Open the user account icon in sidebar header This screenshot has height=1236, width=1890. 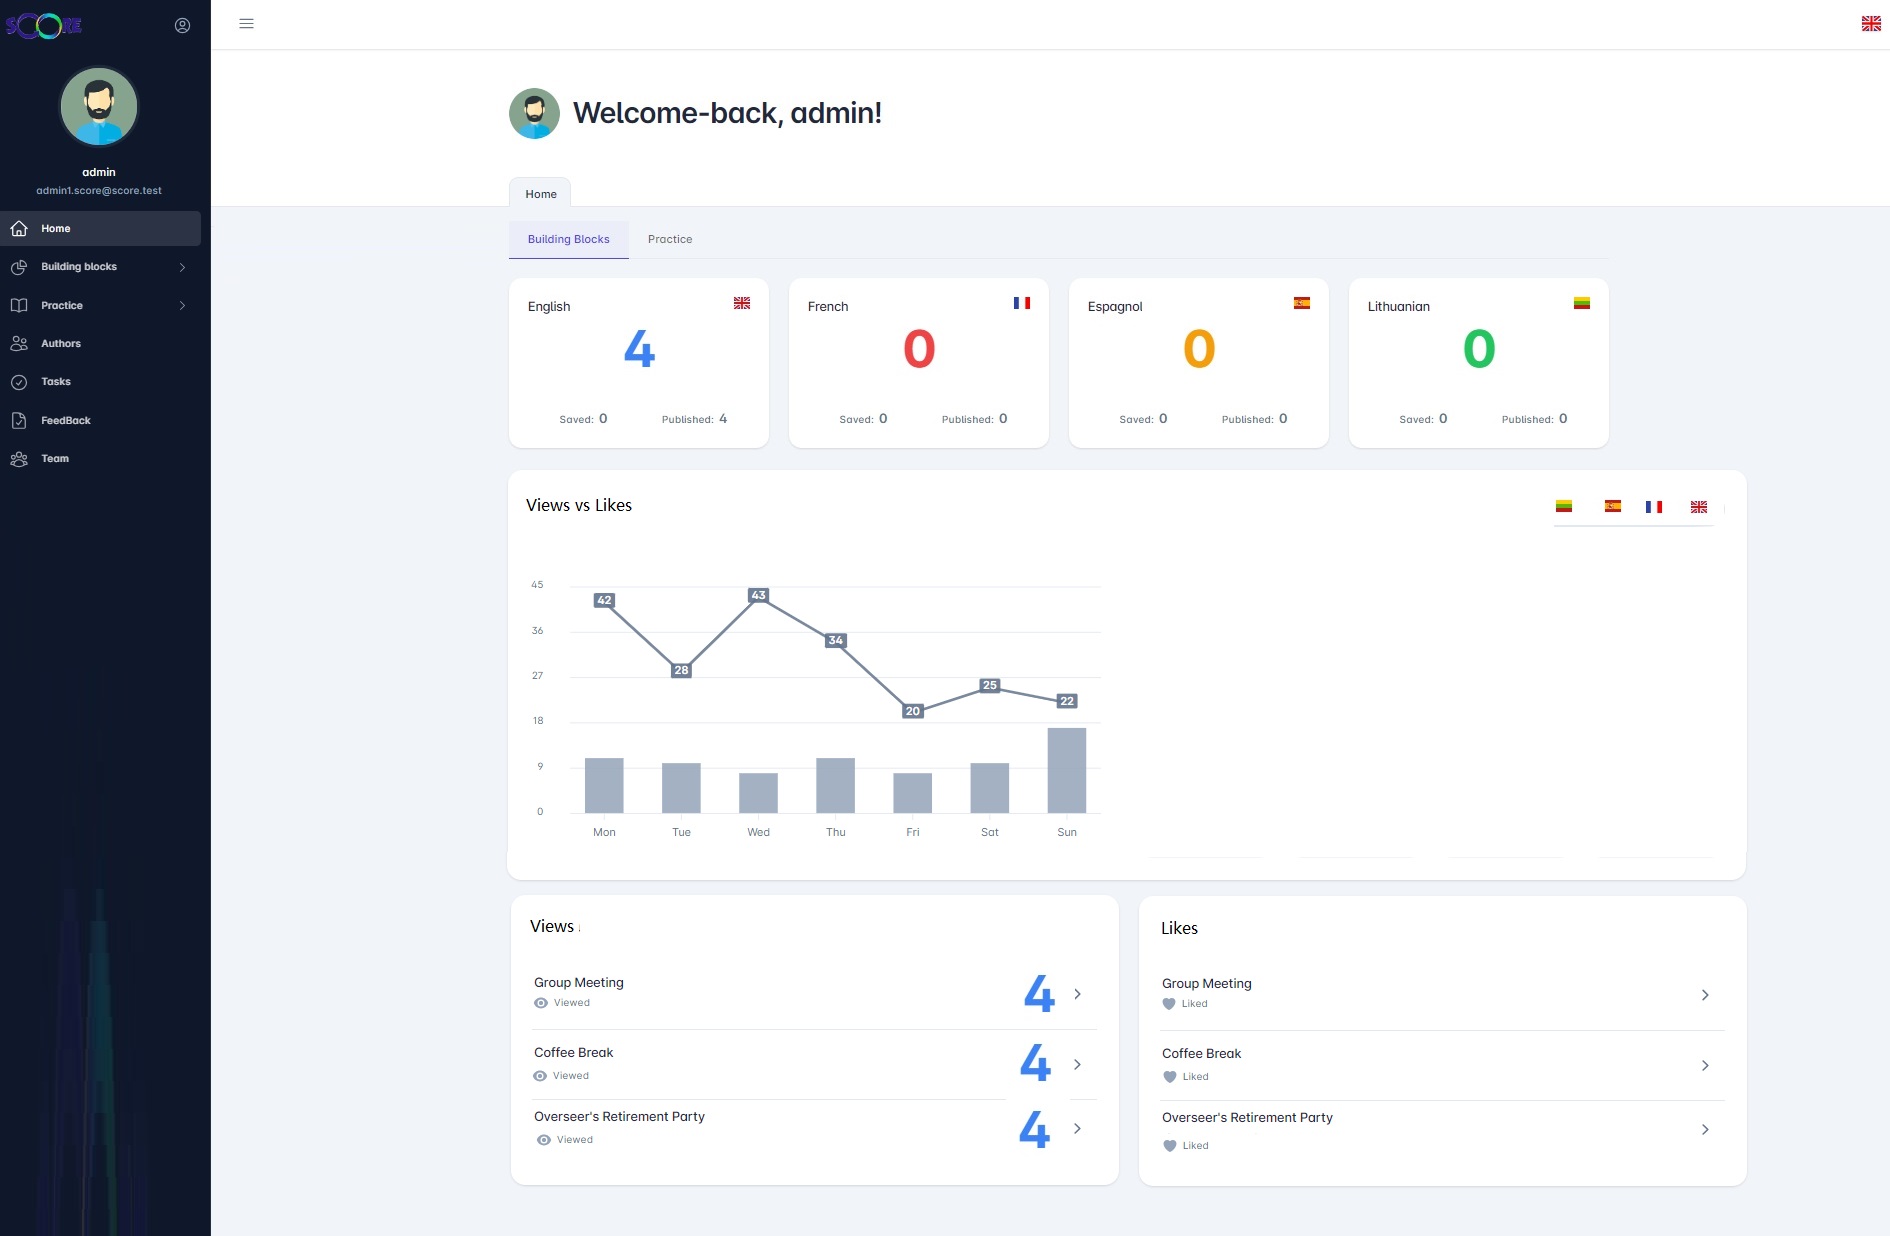coord(182,26)
